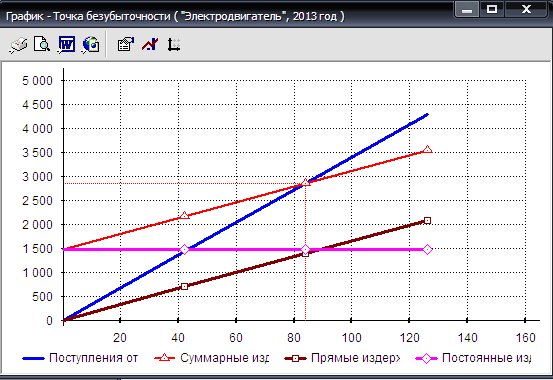Click the y-axis label "4 000"
This screenshot has height=380, width=553.
[37, 129]
